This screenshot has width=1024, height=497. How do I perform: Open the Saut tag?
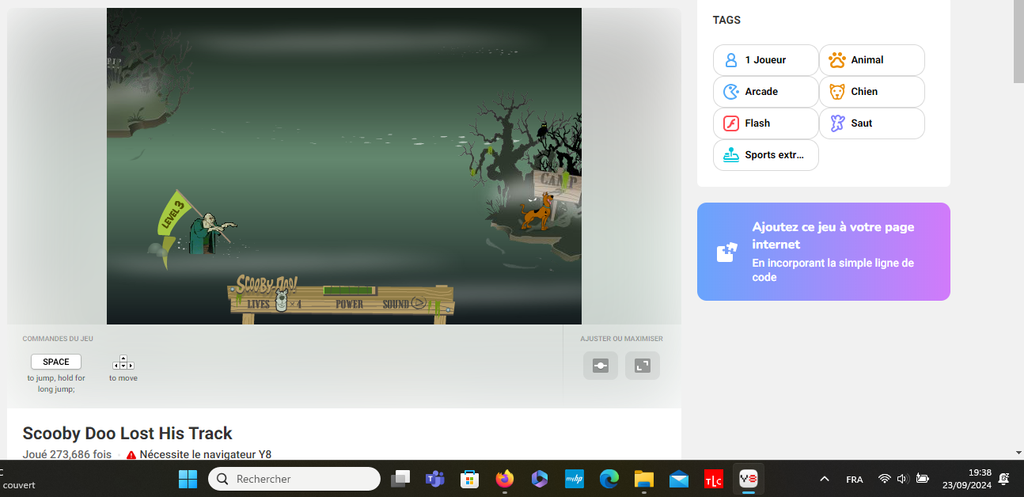pyautogui.click(x=871, y=124)
